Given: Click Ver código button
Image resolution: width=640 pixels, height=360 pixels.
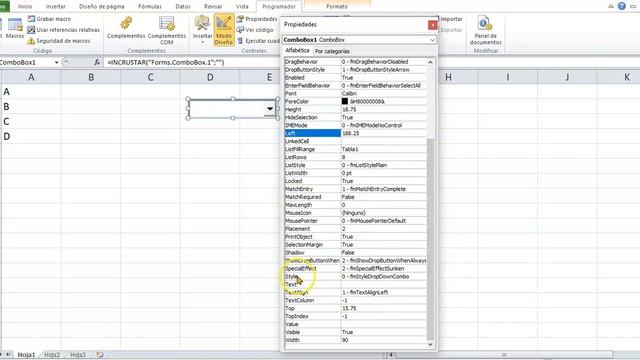Looking at the screenshot, I should click(256, 30).
